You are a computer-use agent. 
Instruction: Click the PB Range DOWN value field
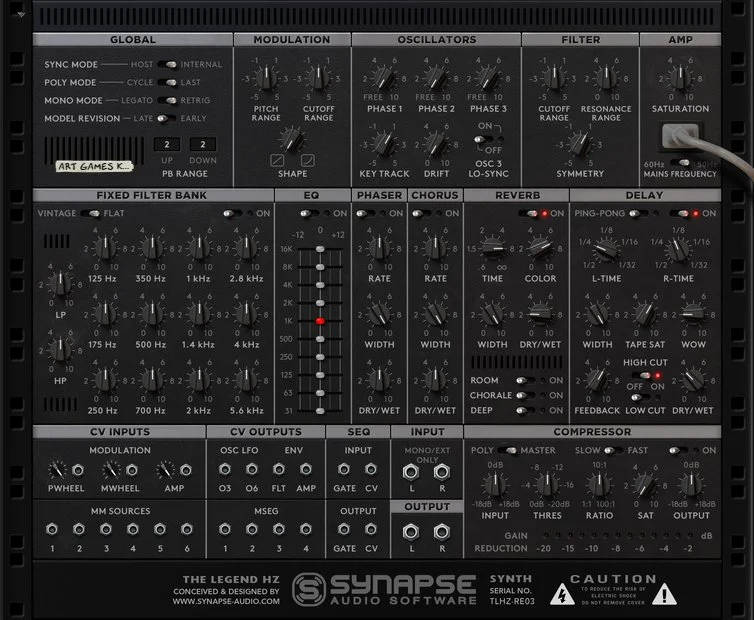(x=202, y=144)
